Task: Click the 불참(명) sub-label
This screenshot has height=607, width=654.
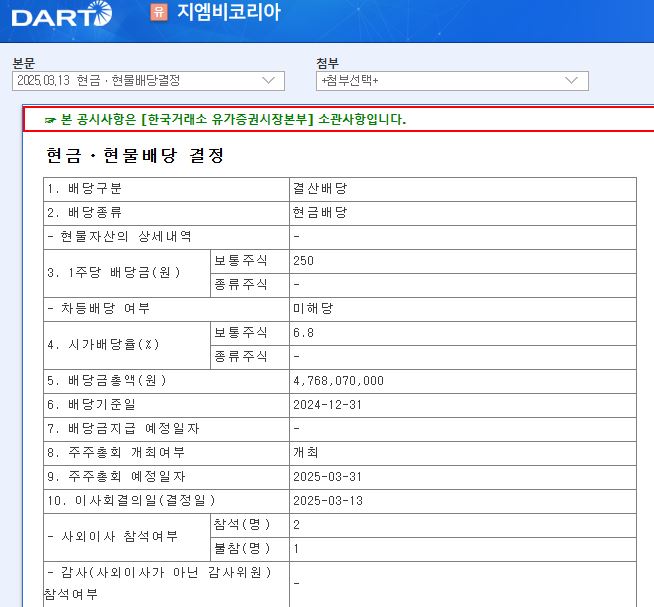Action: pos(242,549)
